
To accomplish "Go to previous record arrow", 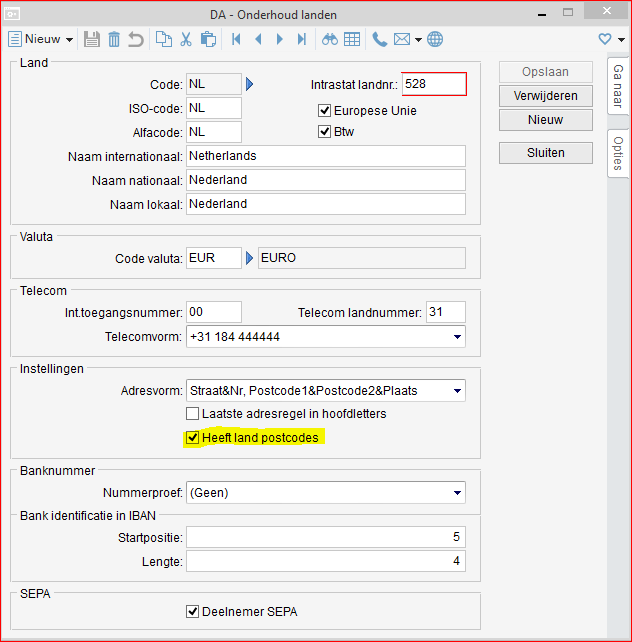I will (258, 39).
